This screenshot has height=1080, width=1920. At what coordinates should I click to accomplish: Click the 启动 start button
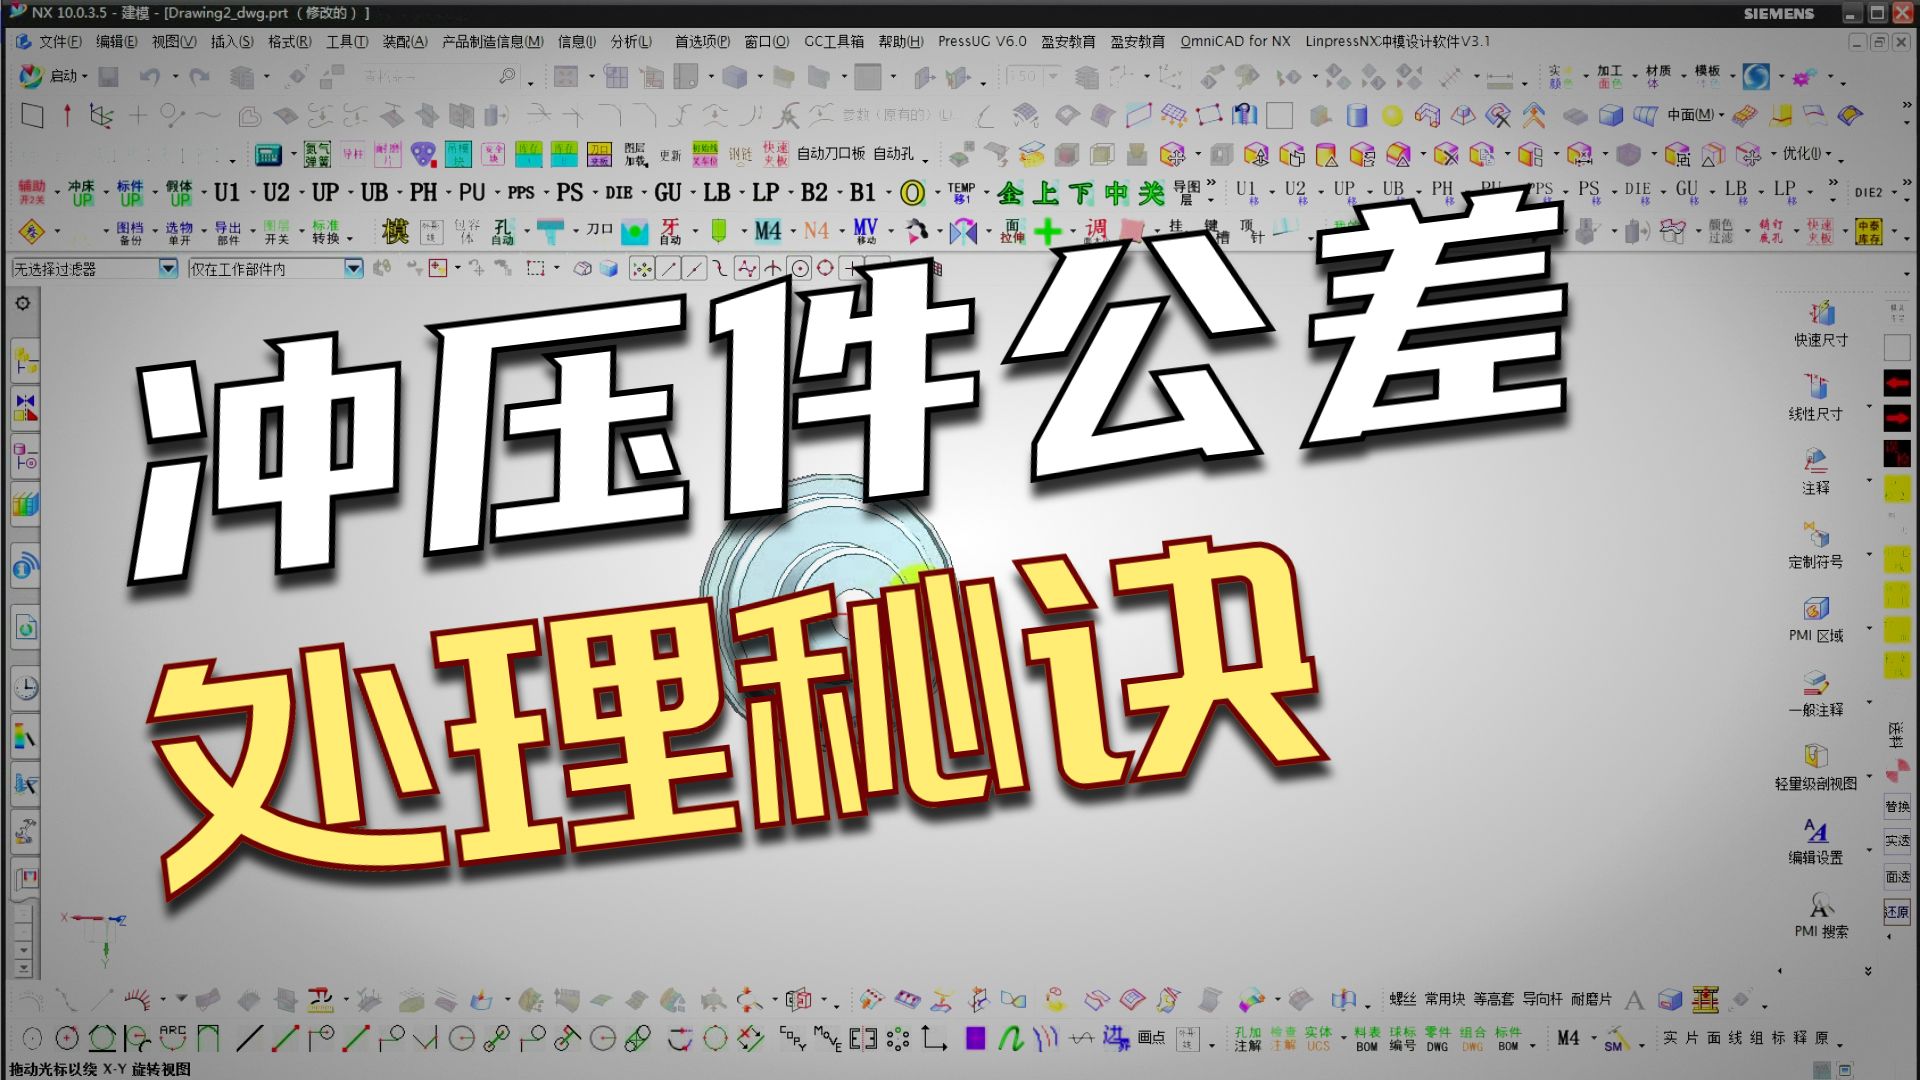(52, 76)
